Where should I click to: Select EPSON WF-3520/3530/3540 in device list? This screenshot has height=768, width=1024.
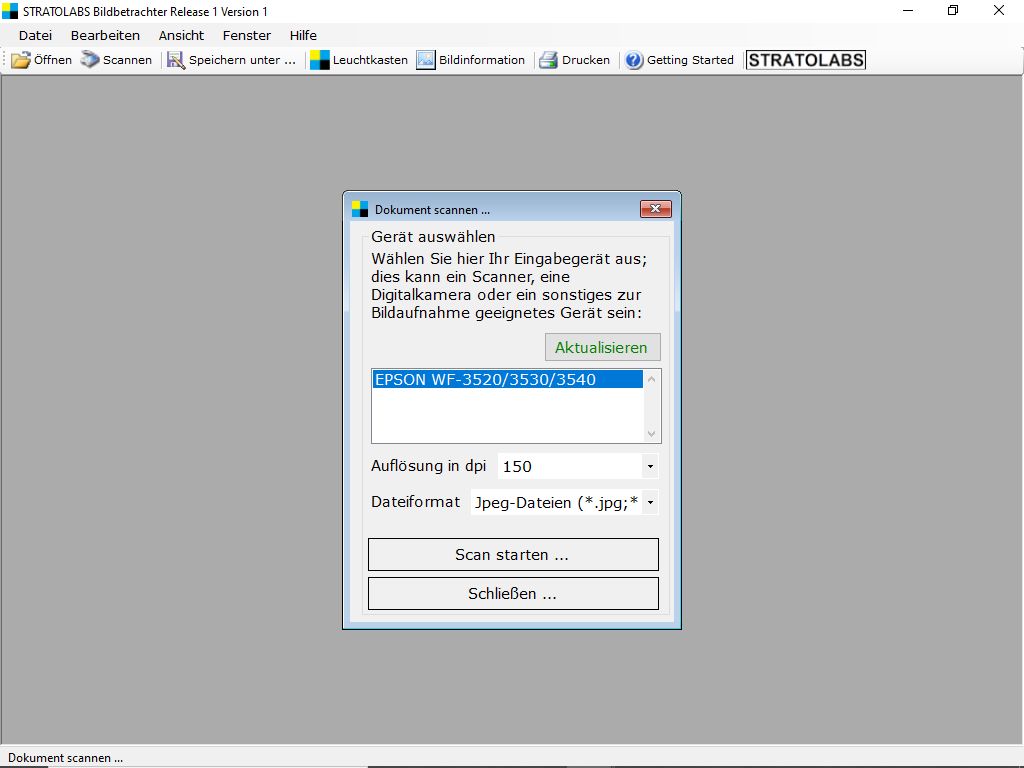(x=508, y=379)
